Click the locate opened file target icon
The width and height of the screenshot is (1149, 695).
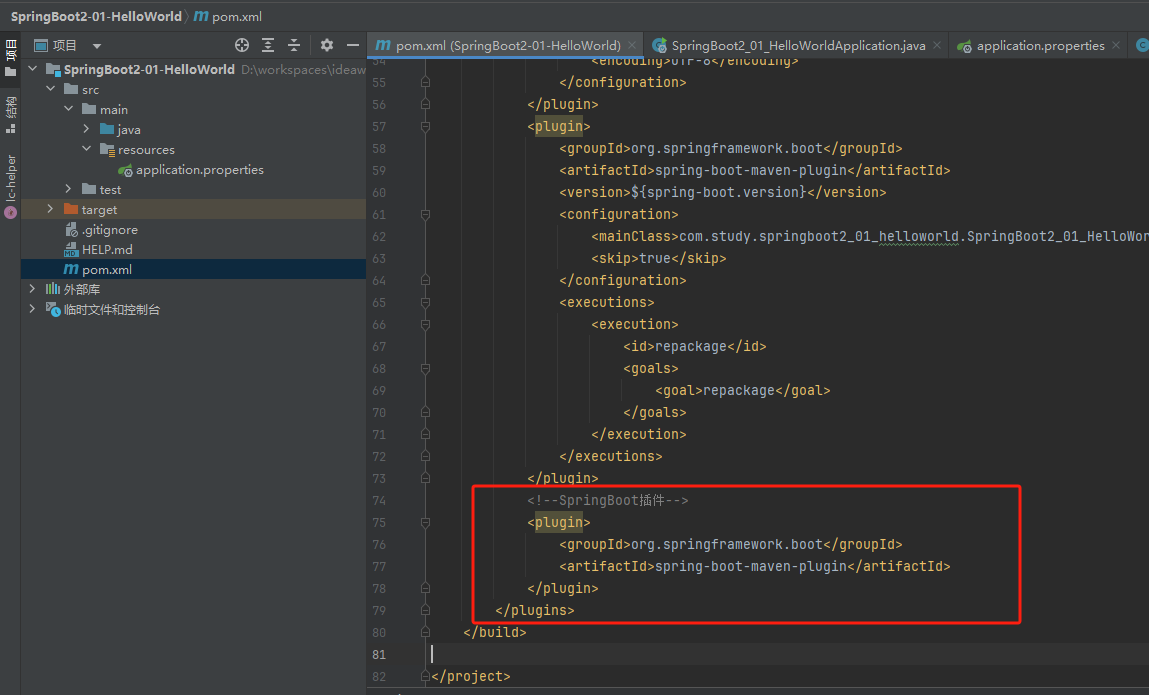242,45
